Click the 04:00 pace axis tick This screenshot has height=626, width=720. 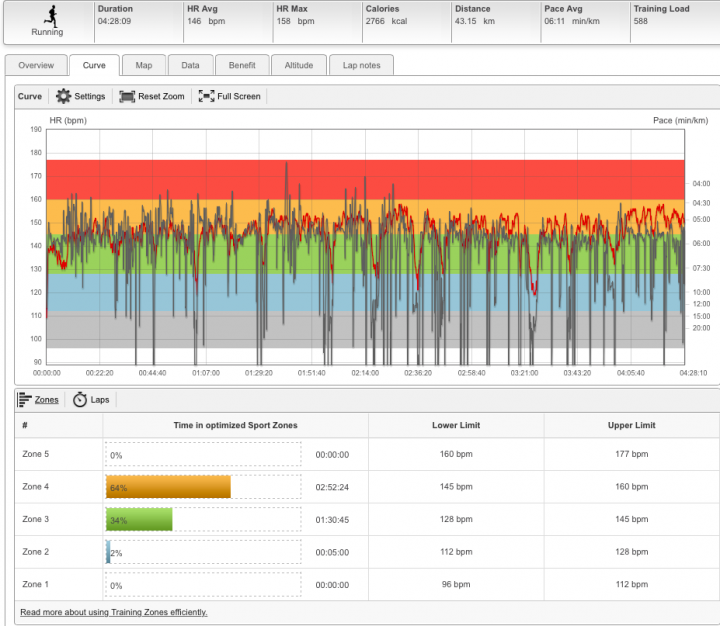pyautogui.click(x=701, y=184)
